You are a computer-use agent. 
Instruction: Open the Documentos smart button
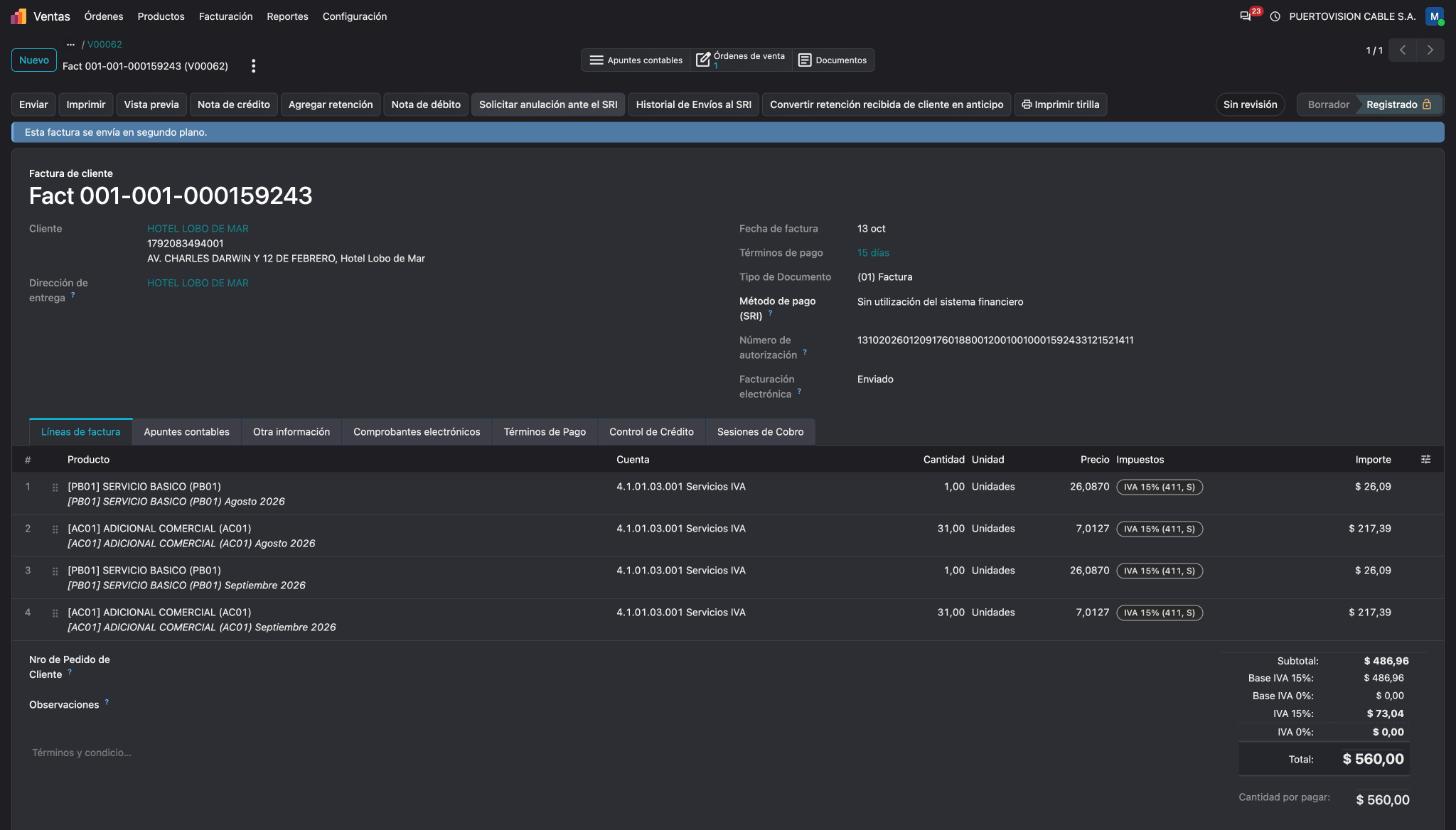click(x=833, y=60)
